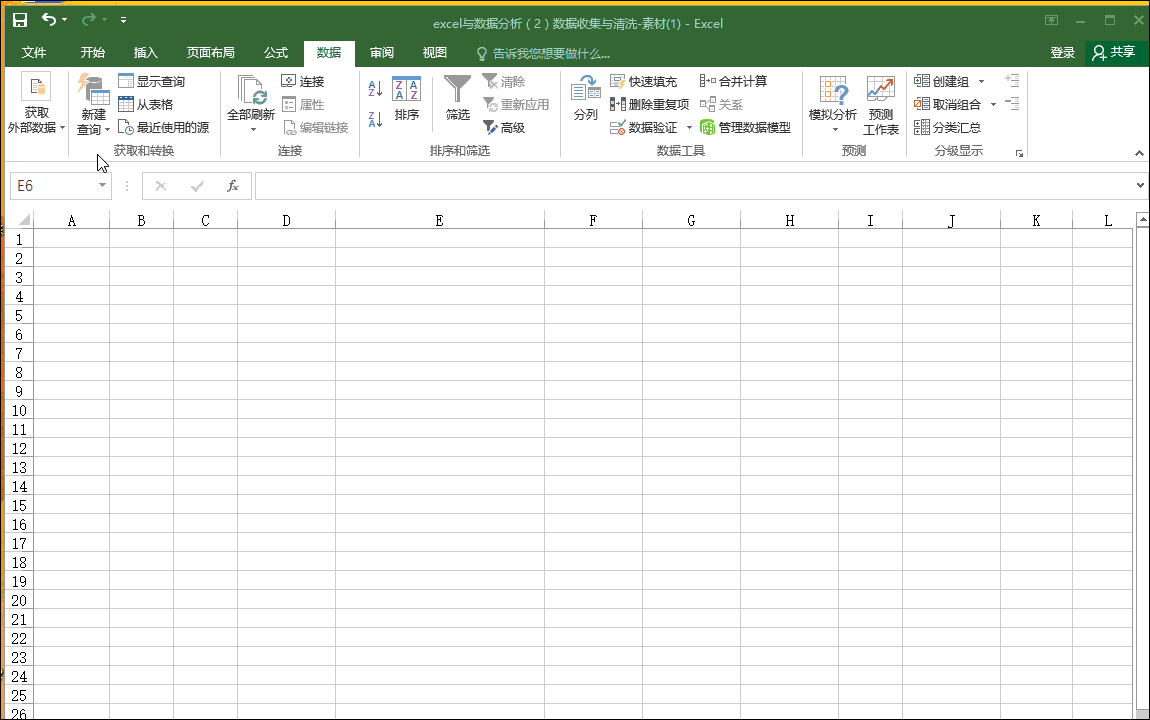
Task: Open the File (文件) tab
Action: (x=34, y=53)
